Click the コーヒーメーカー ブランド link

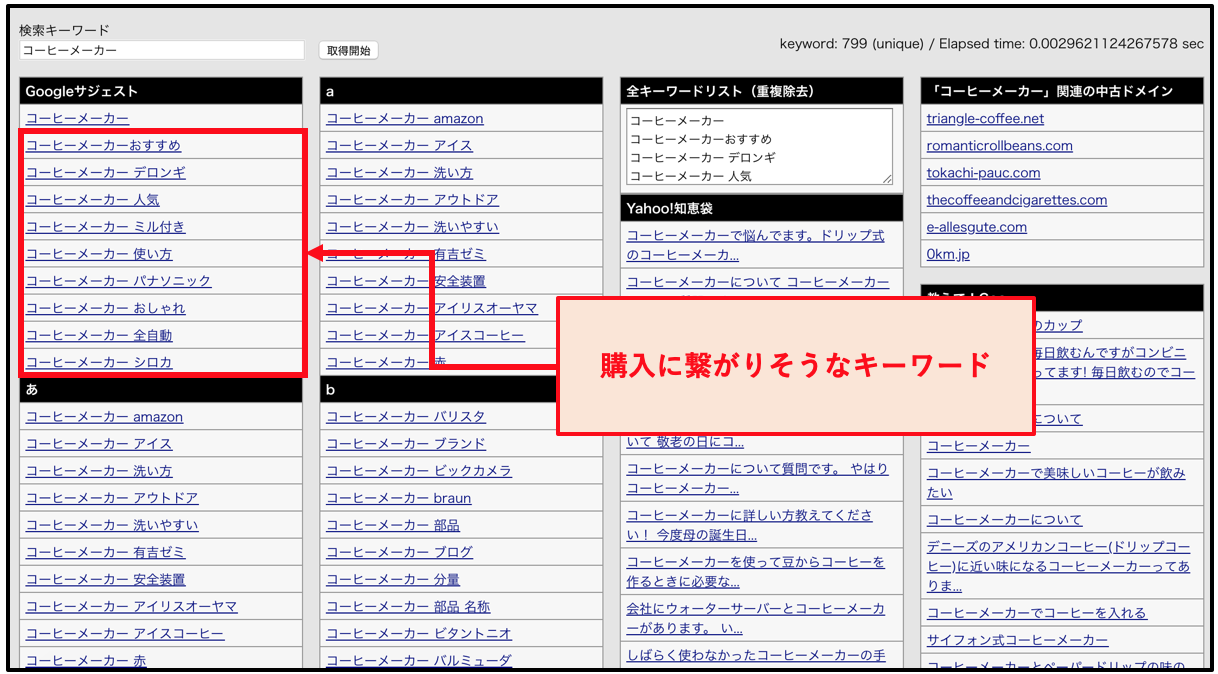[405, 444]
